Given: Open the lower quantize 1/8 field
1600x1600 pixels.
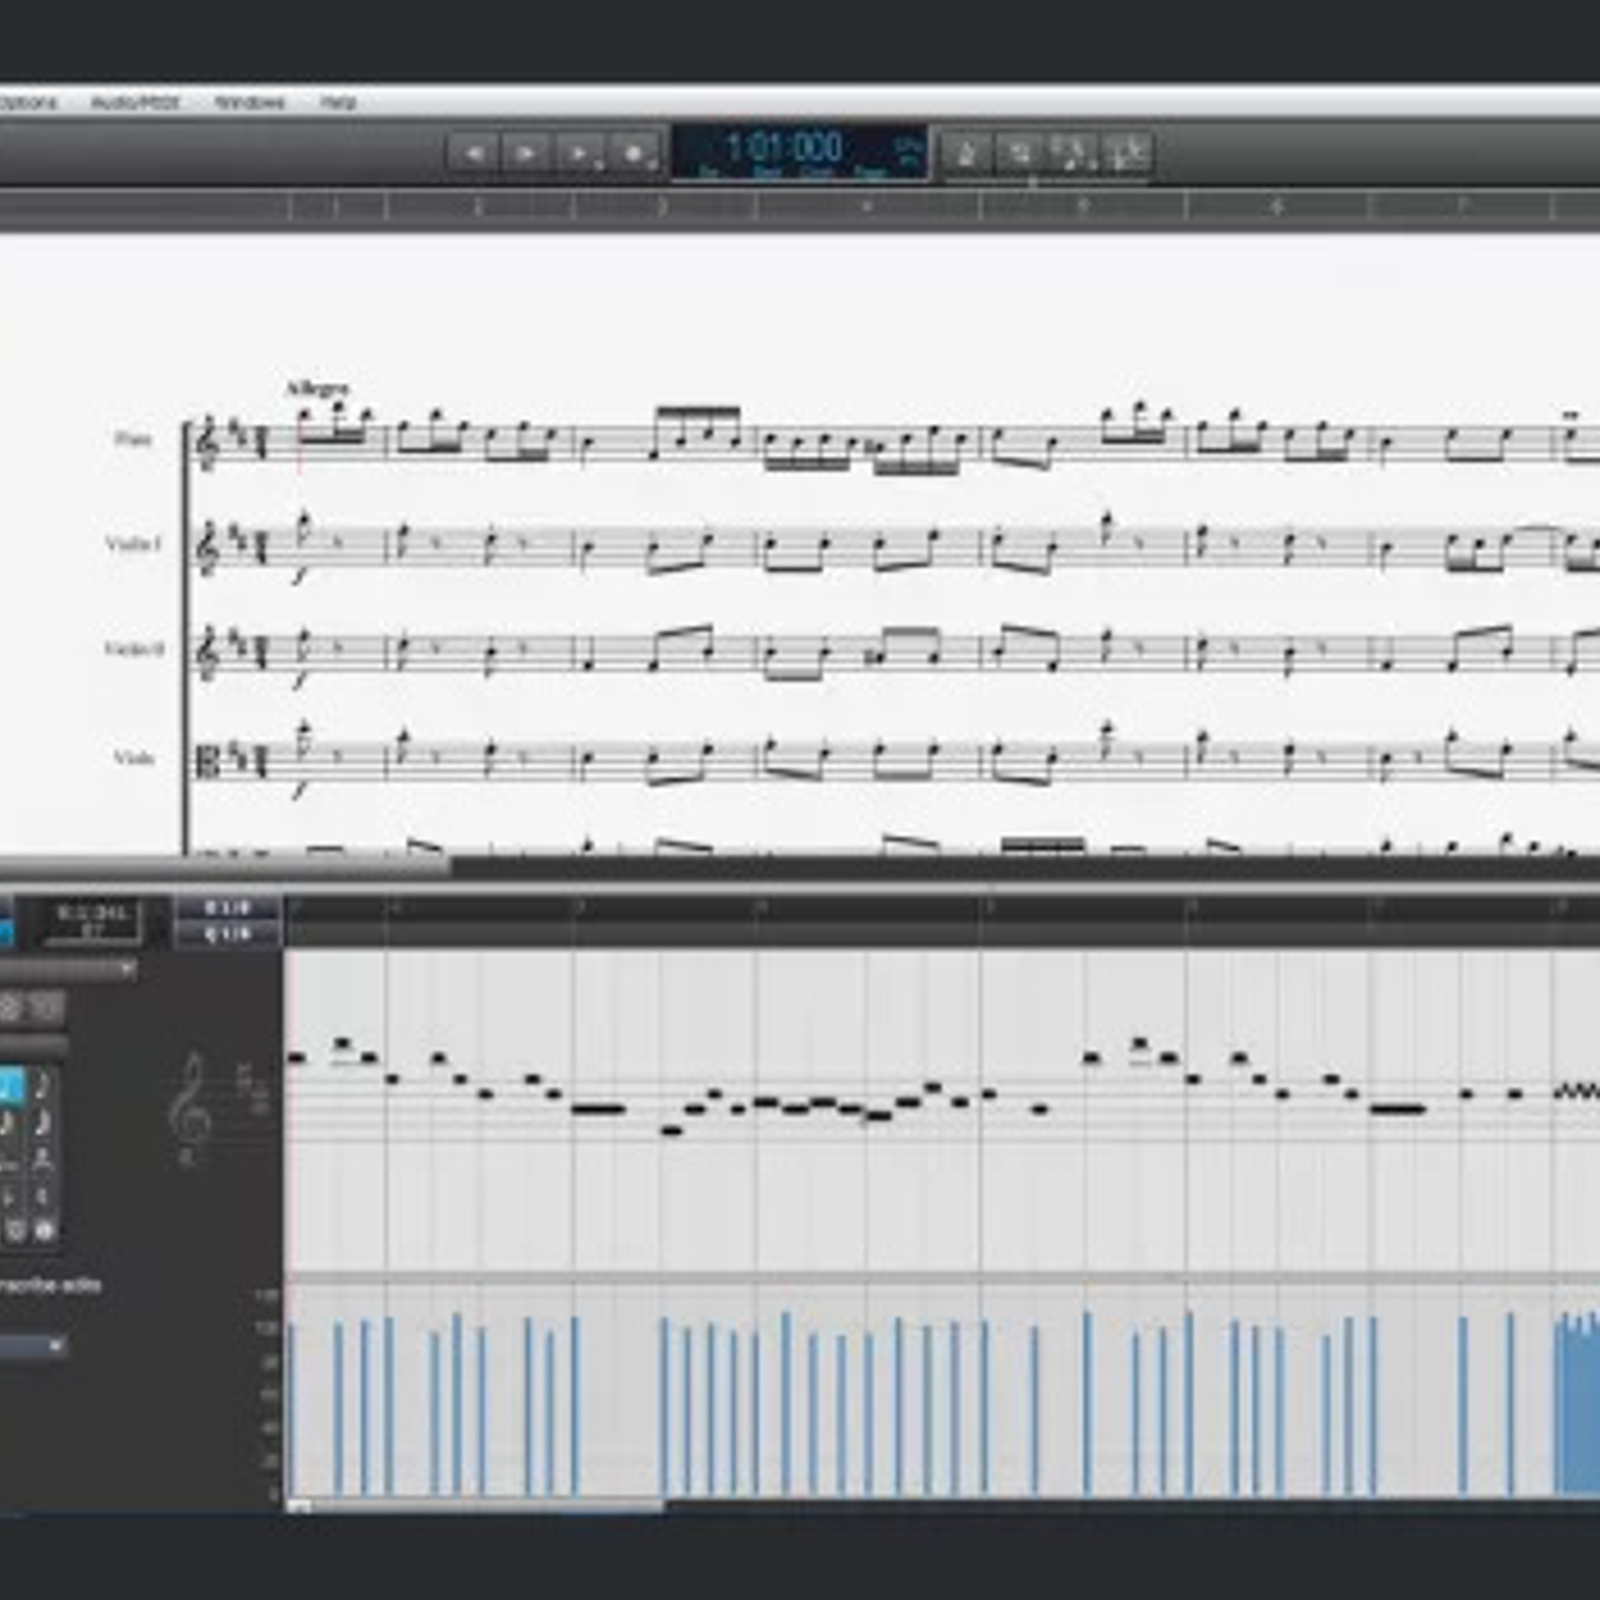Looking at the screenshot, I should (228, 934).
